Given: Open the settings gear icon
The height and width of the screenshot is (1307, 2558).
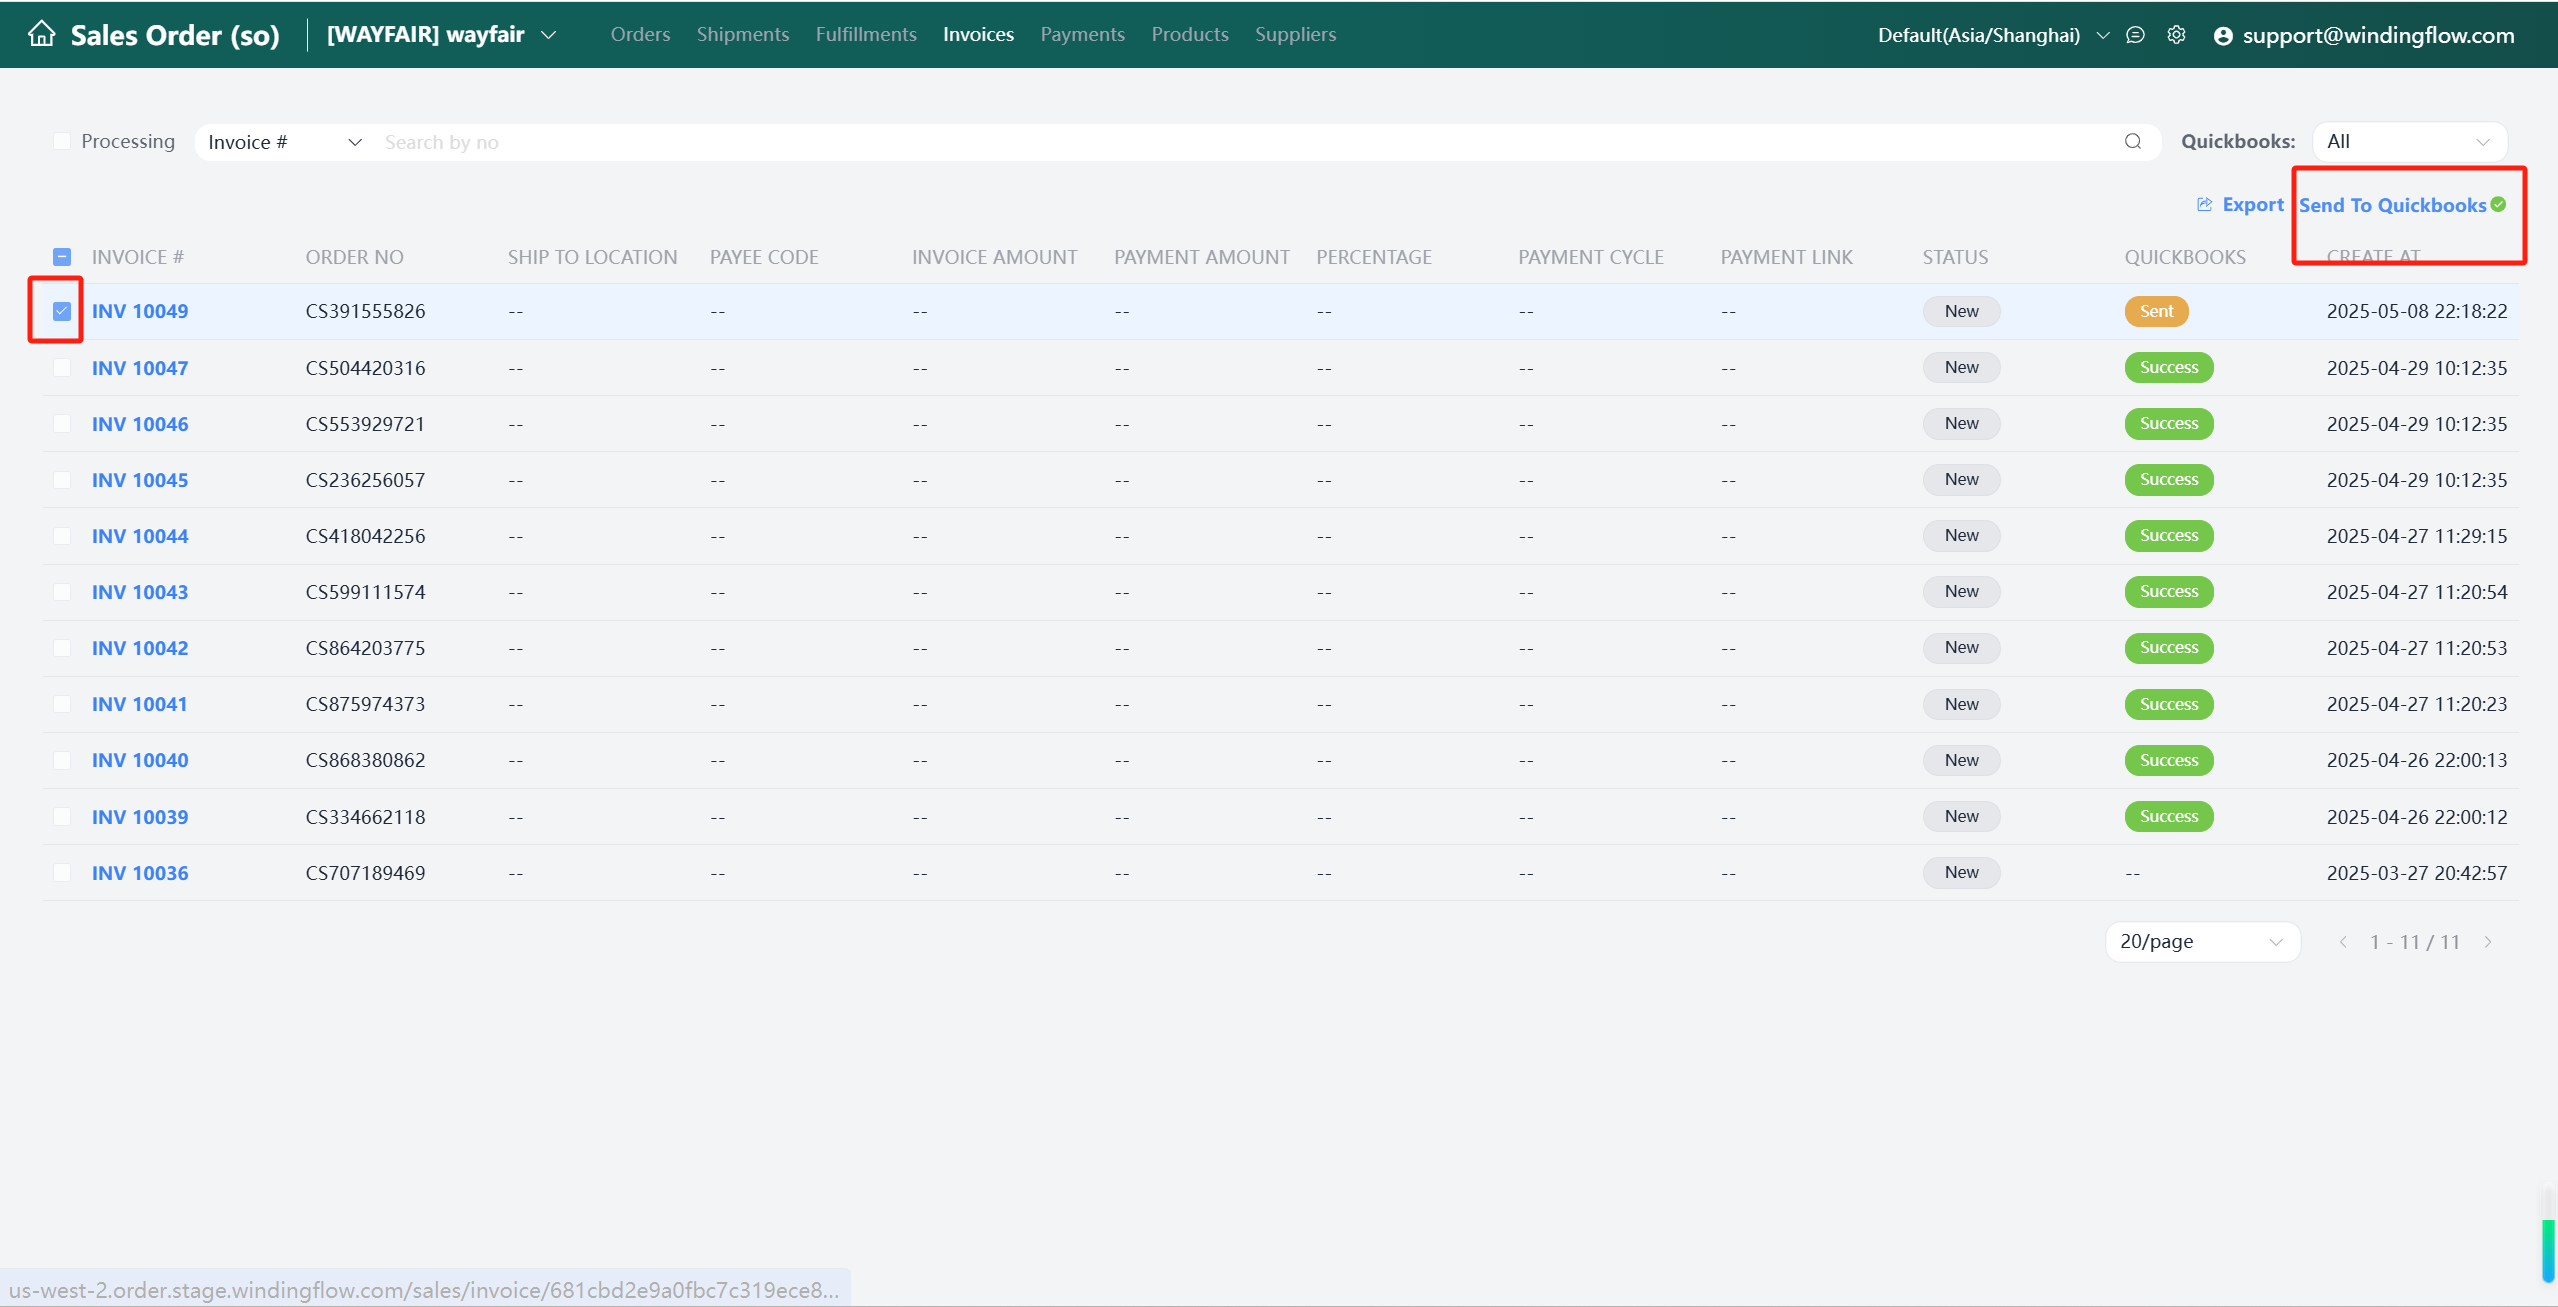Looking at the screenshot, I should 2176,35.
